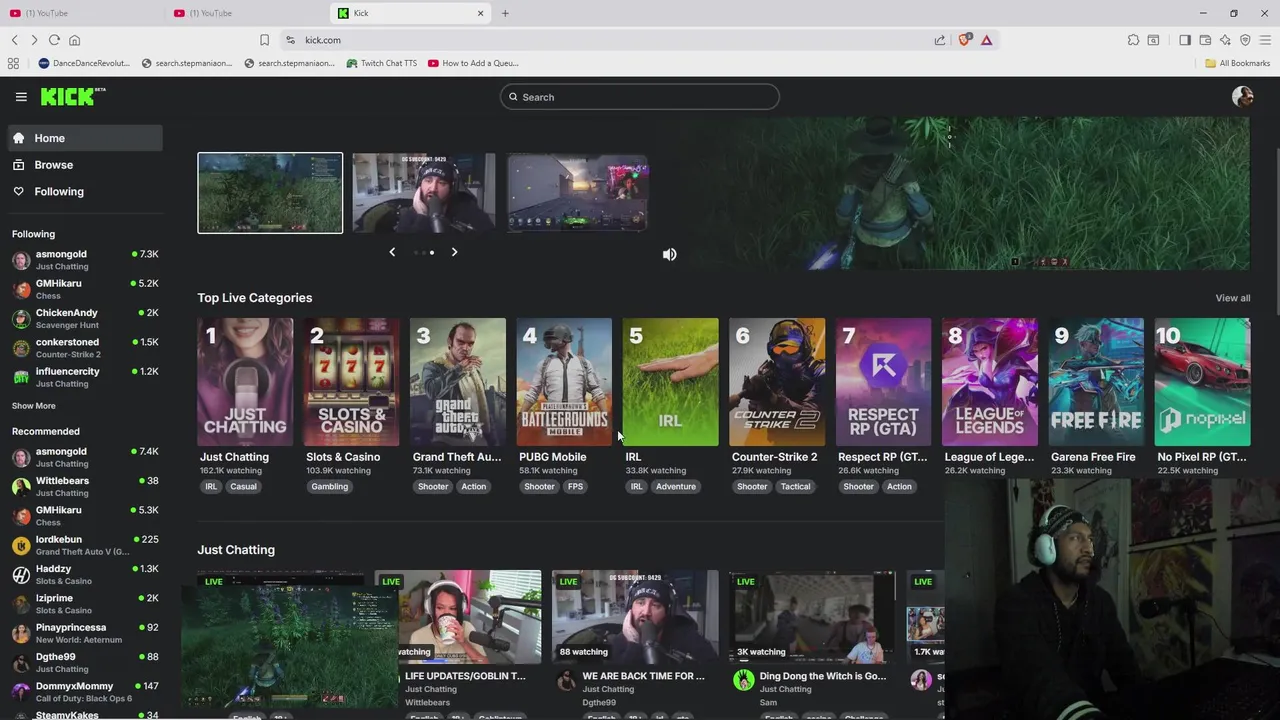Expand Show More under Following

point(34,406)
